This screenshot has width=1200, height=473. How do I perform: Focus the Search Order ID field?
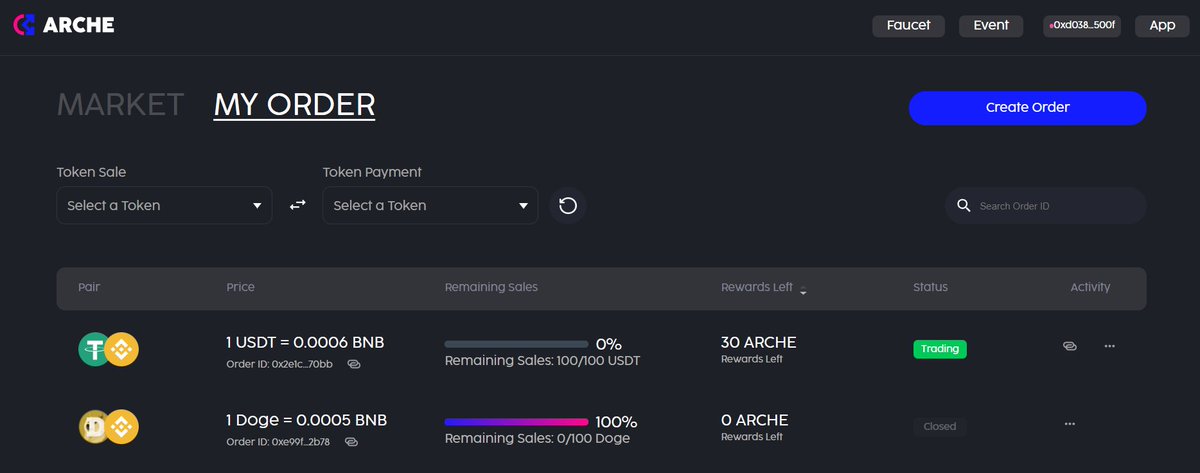[x=1046, y=205]
